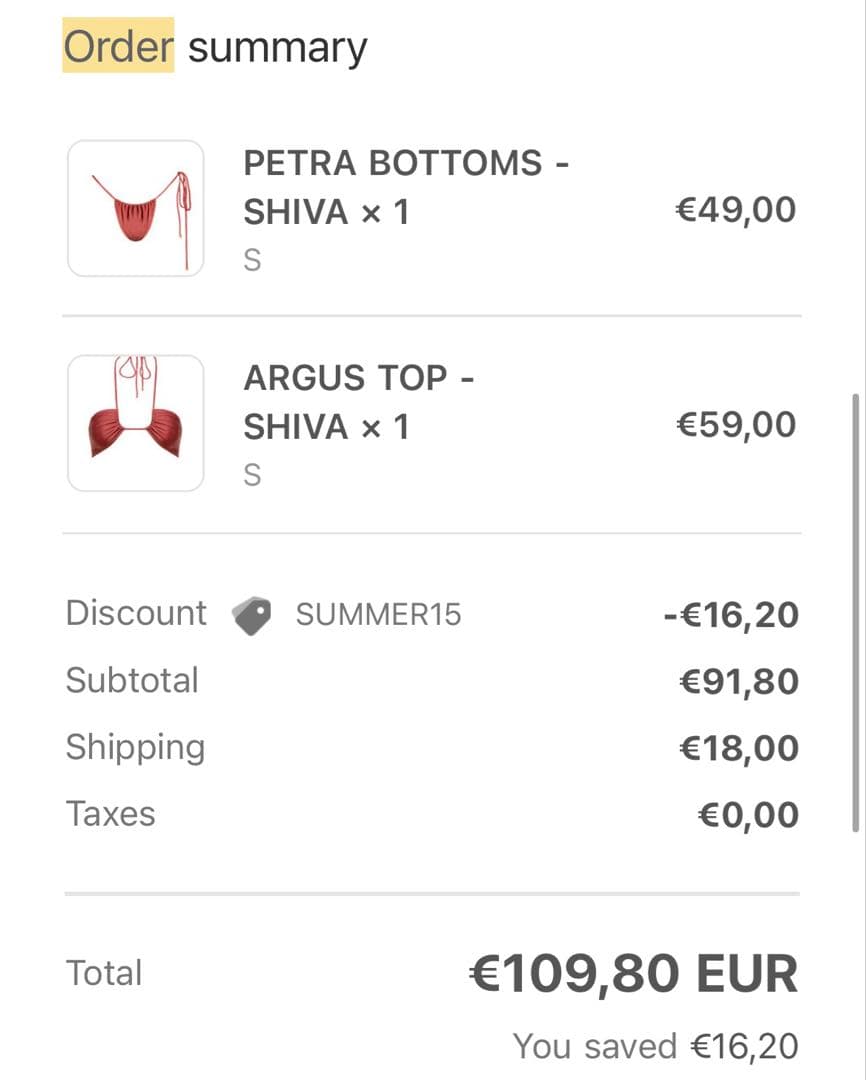Click the Subtotal label
The width and height of the screenshot is (866, 1080).
(132, 681)
